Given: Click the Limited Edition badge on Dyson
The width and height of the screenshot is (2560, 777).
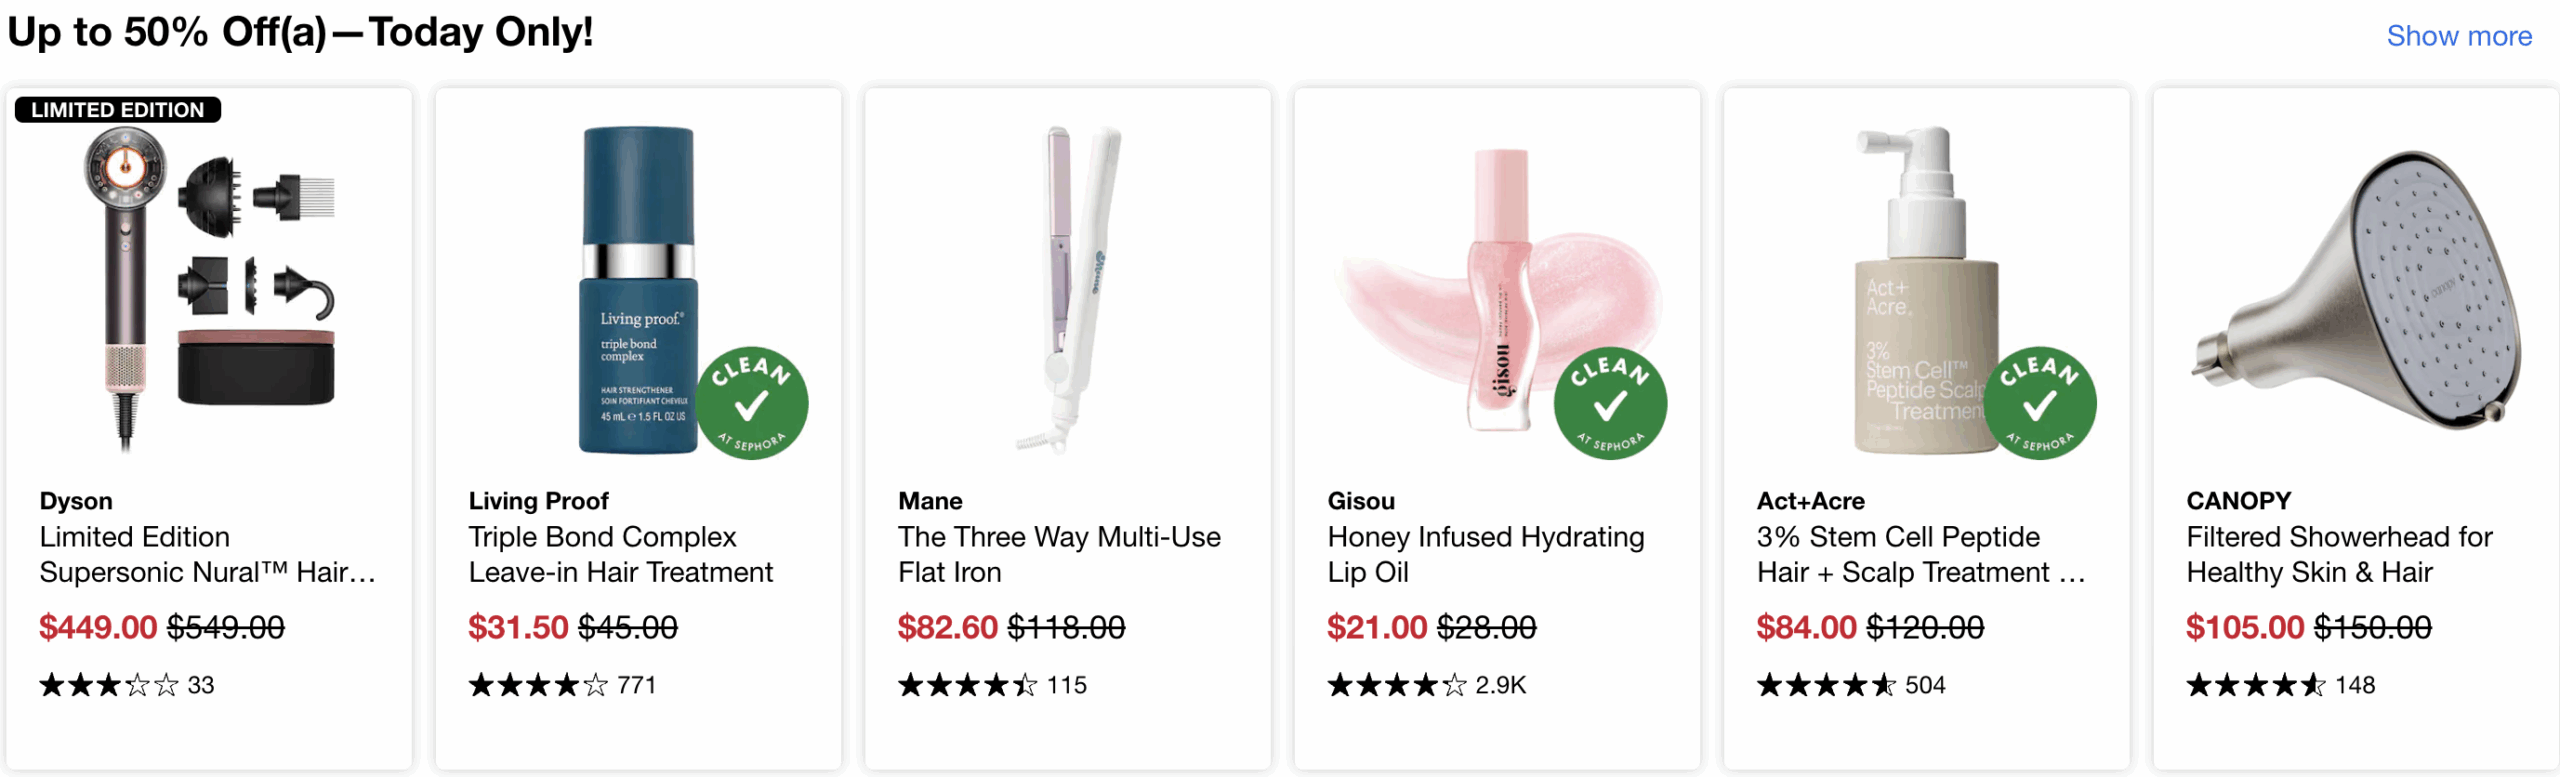Looking at the screenshot, I should [x=117, y=110].
